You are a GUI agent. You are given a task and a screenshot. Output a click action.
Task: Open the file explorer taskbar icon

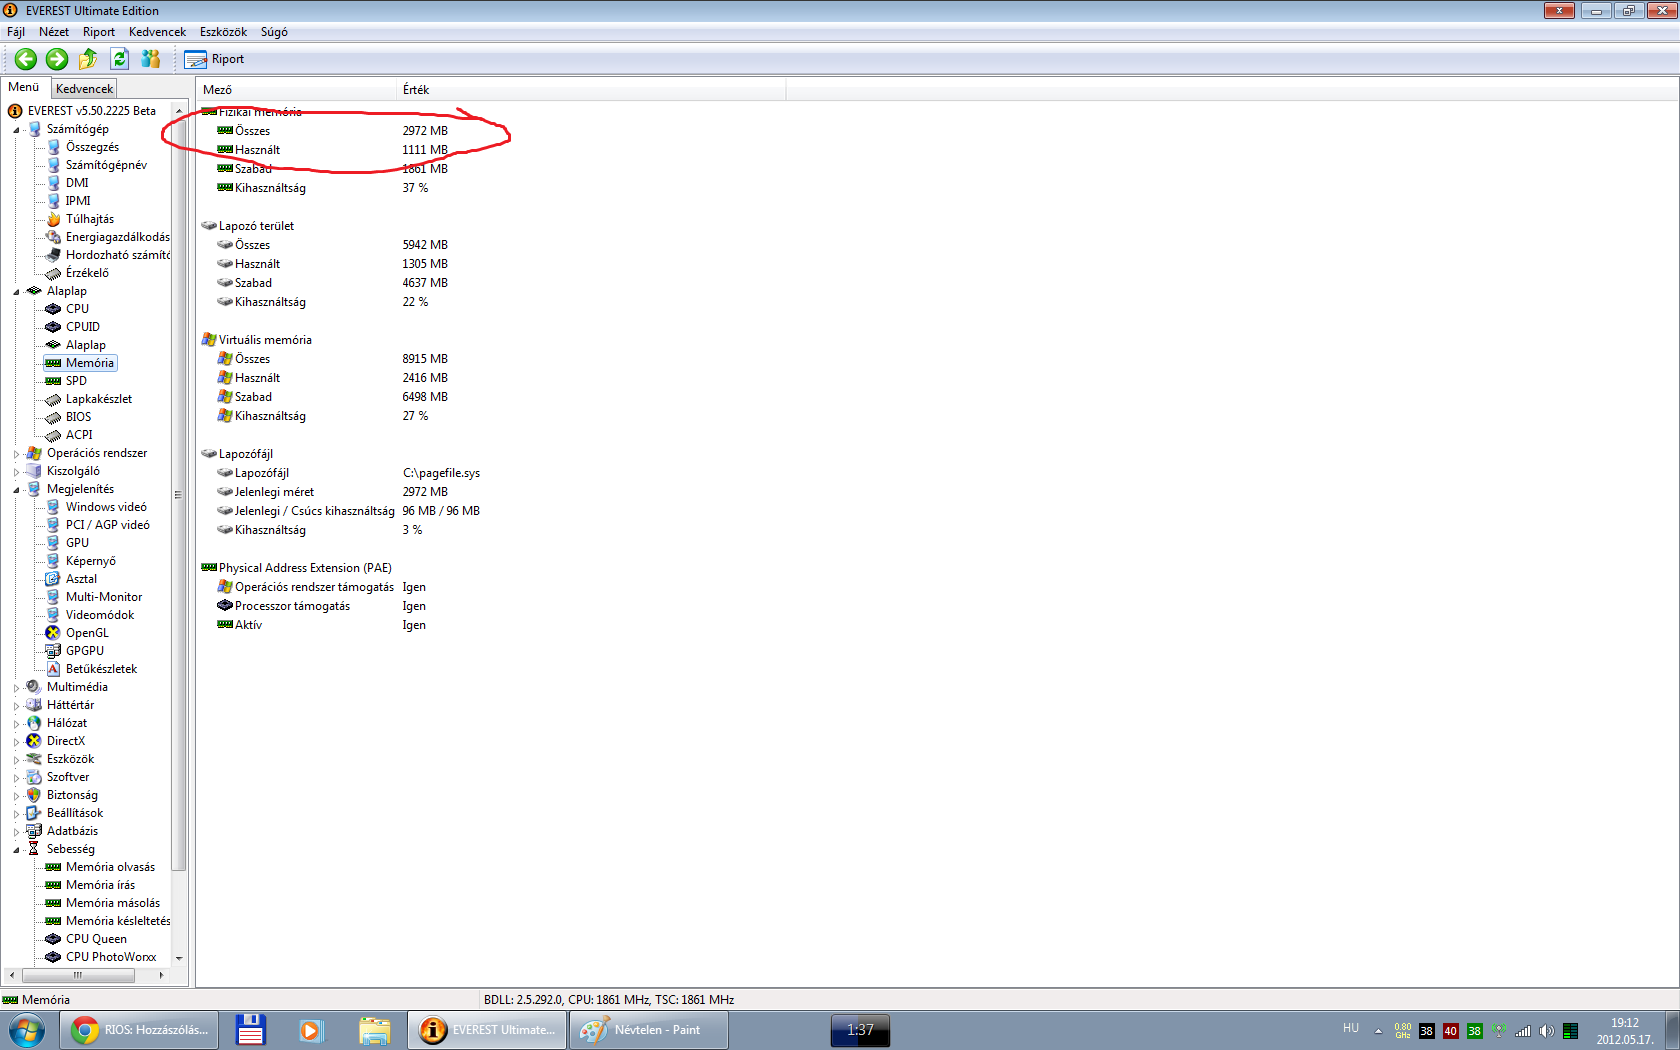(375, 1030)
